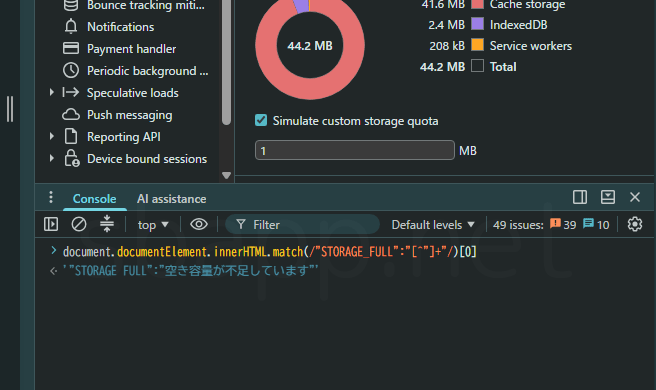Click the IndexedDB legend label
The width and height of the screenshot is (656, 390).
518,25
